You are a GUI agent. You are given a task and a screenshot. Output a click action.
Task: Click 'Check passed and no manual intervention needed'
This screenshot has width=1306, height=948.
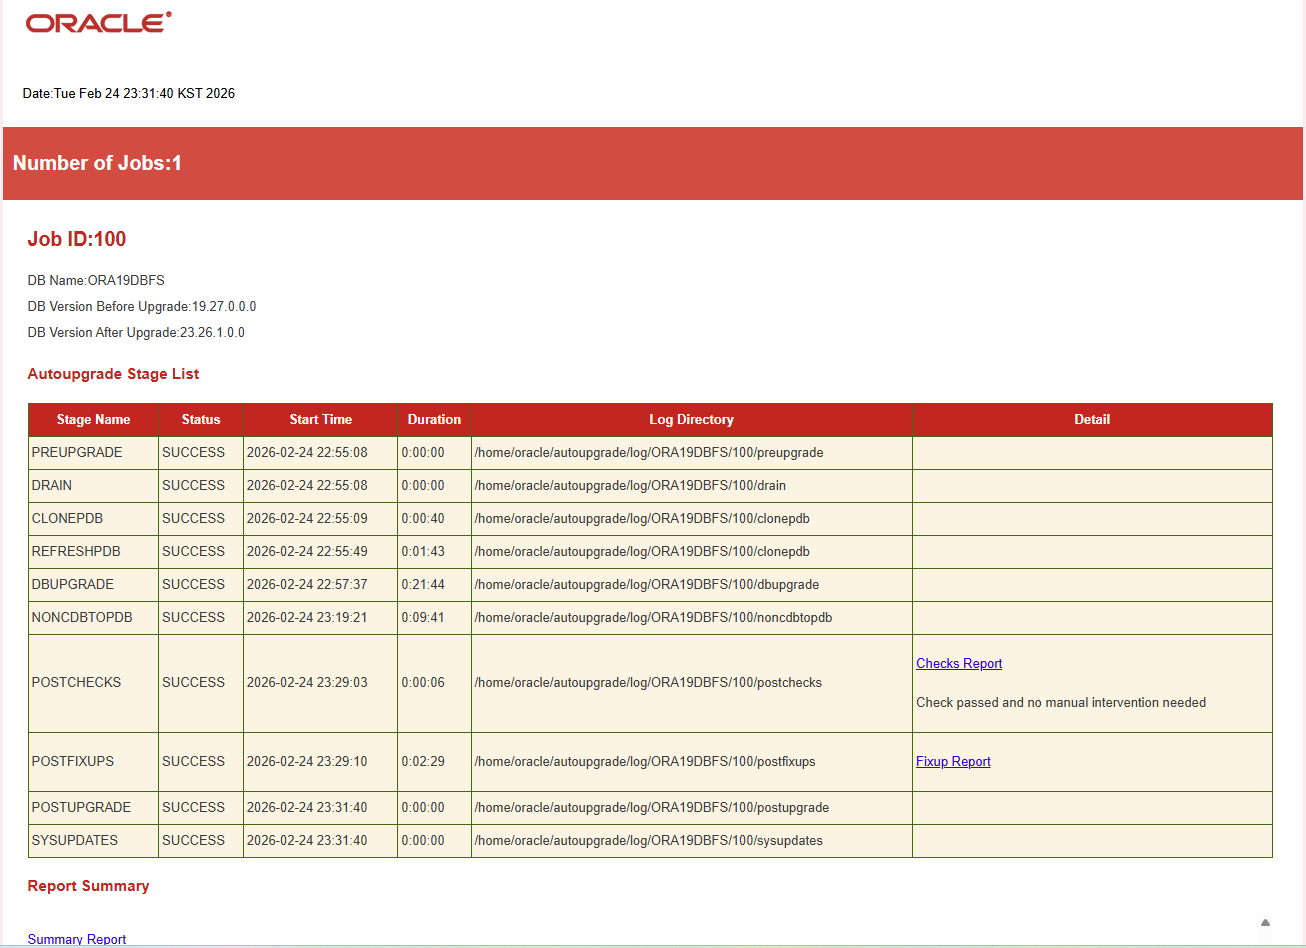coord(1061,703)
